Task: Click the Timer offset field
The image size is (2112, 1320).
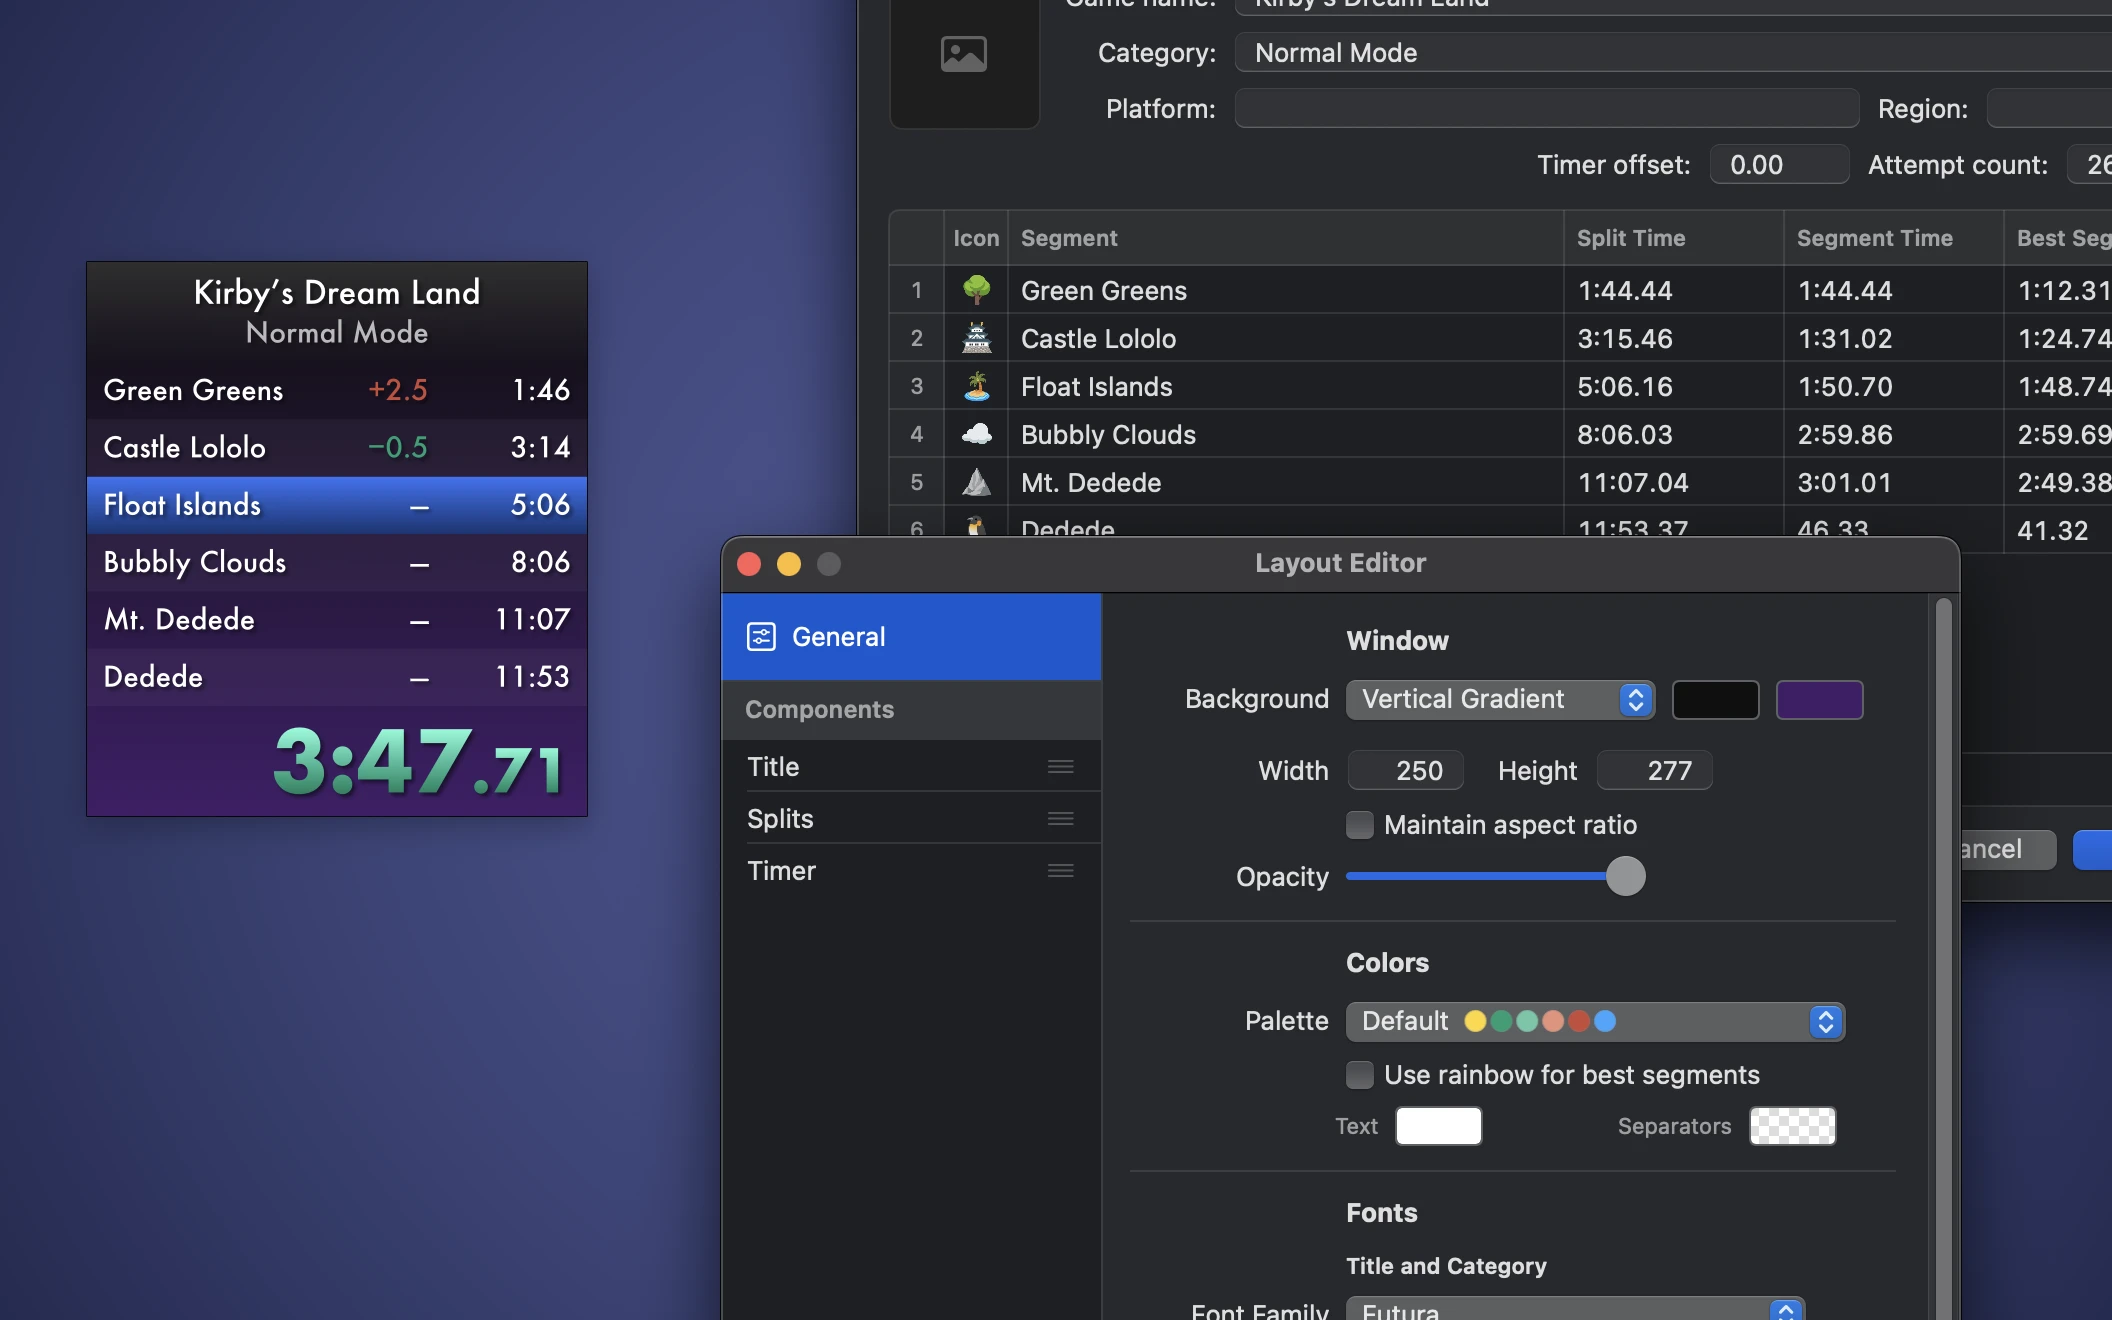Action: click(x=1780, y=165)
